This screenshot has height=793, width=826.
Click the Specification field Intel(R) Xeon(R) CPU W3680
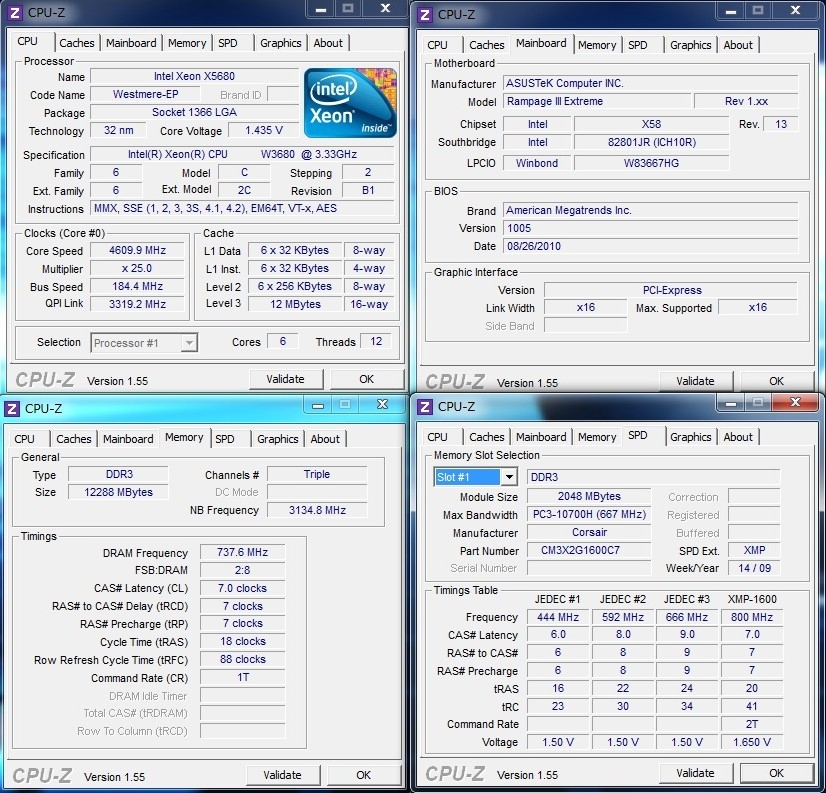242,154
